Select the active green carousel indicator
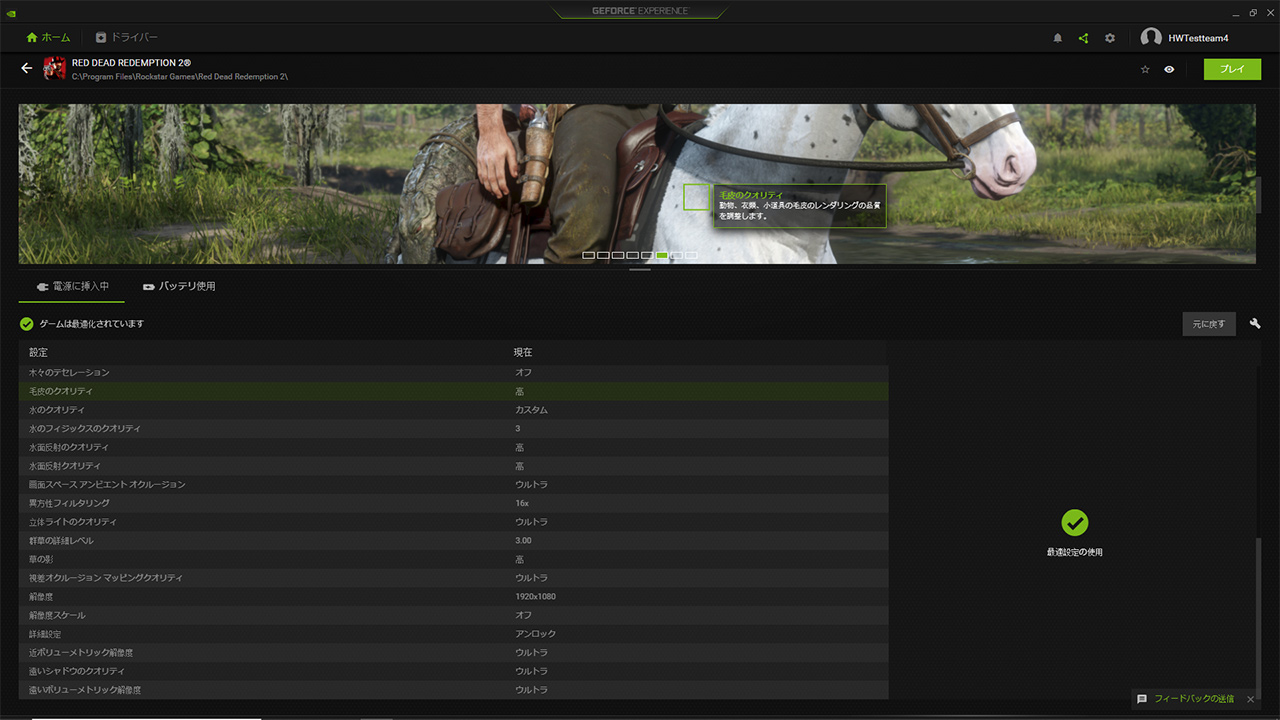Image resolution: width=1280 pixels, height=720 pixels. [662, 255]
